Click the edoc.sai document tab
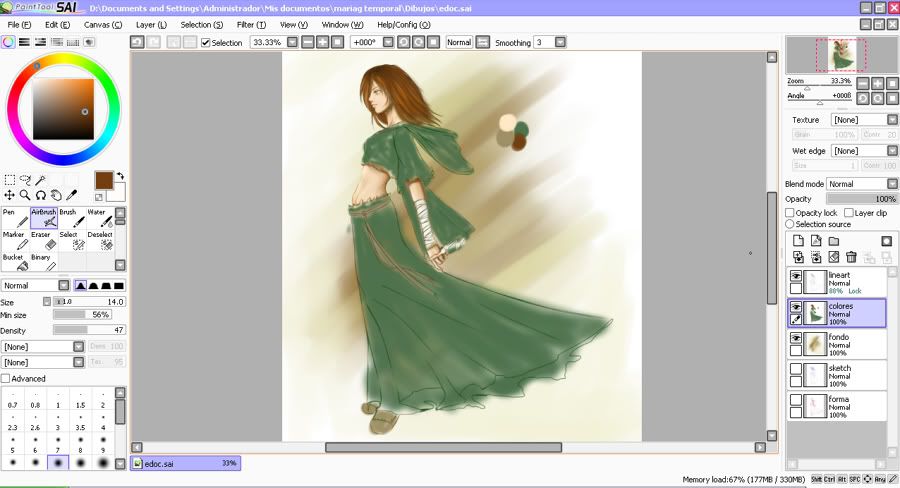The width and height of the screenshot is (900, 488). tap(185, 463)
